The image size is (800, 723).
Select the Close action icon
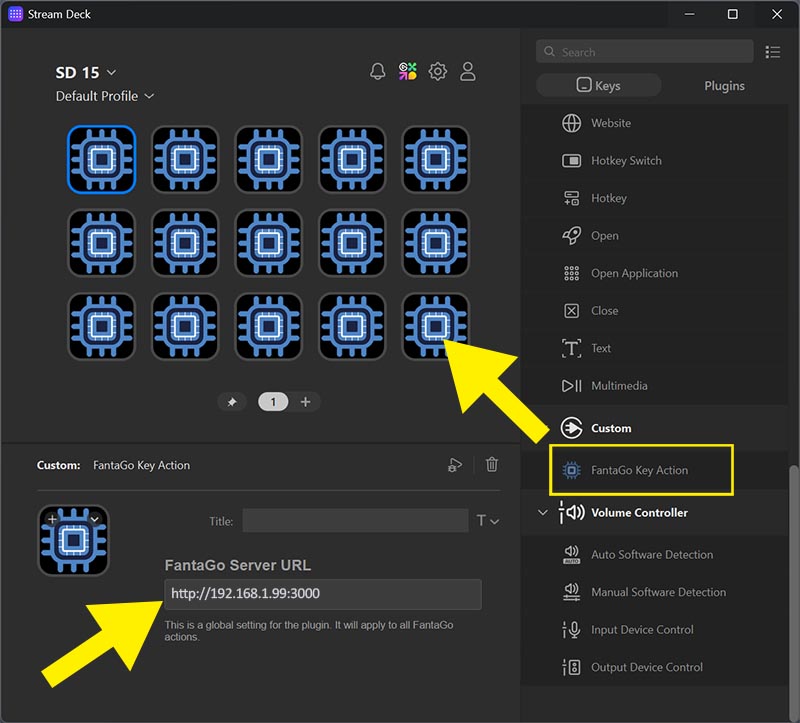[571, 311]
